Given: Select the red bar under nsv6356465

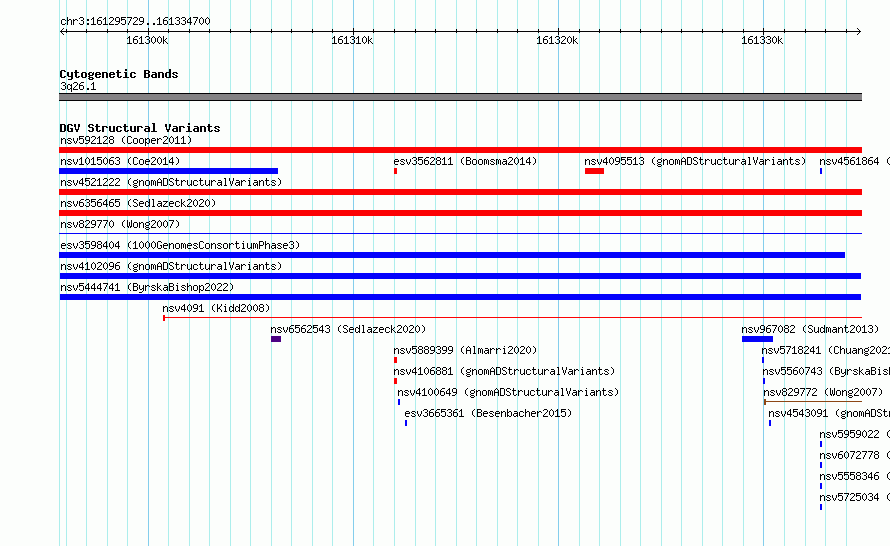Looking at the screenshot, I should click(460, 213).
